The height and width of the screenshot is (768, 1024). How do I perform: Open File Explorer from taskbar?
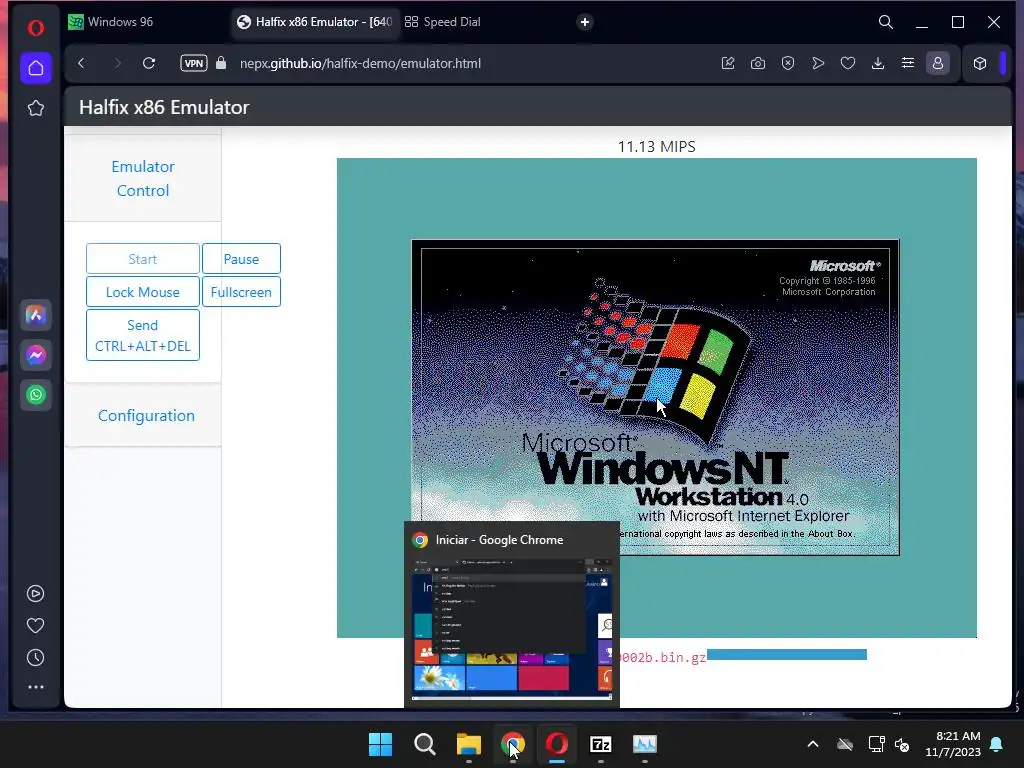coord(468,744)
